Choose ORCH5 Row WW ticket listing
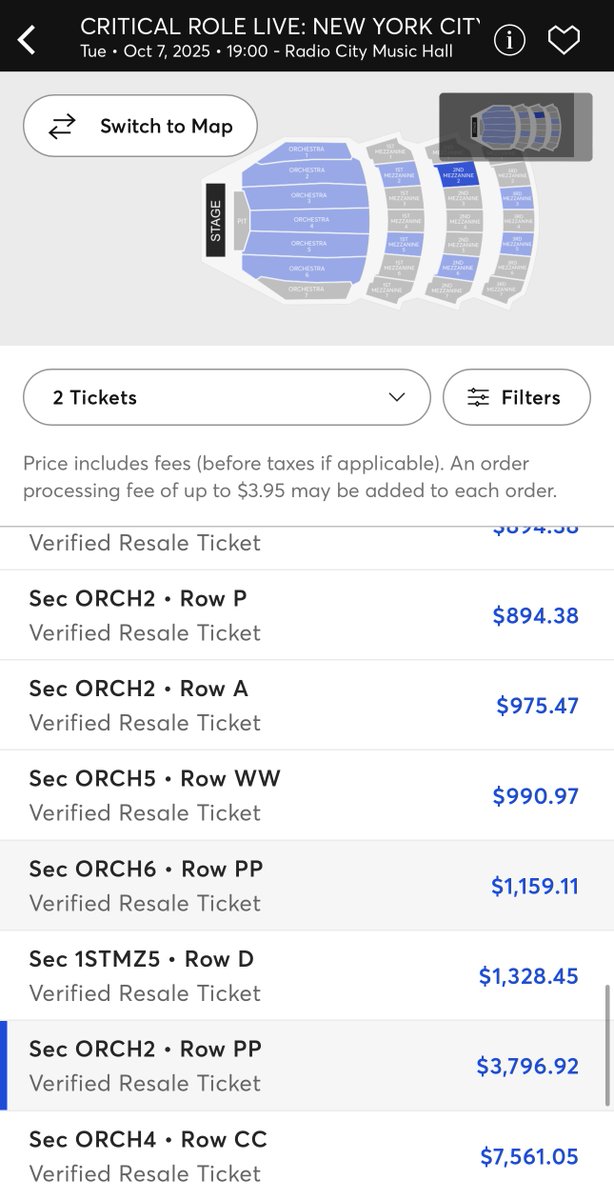Image resolution: width=614 pixels, height=1200 pixels. click(307, 795)
